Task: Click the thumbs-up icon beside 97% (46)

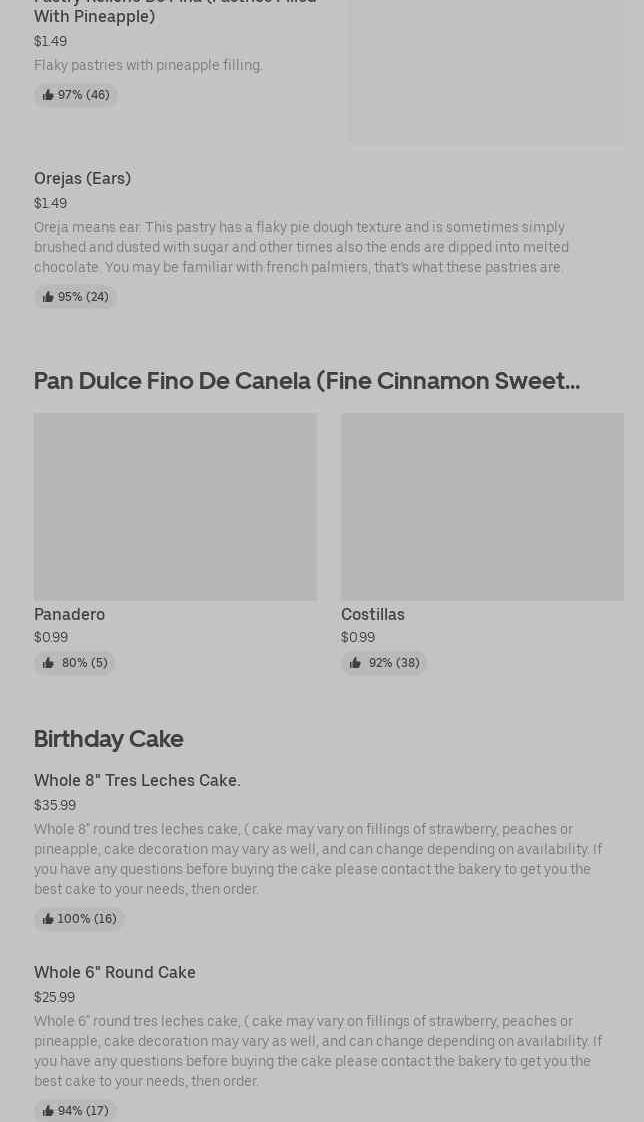Action: point(48,96)
